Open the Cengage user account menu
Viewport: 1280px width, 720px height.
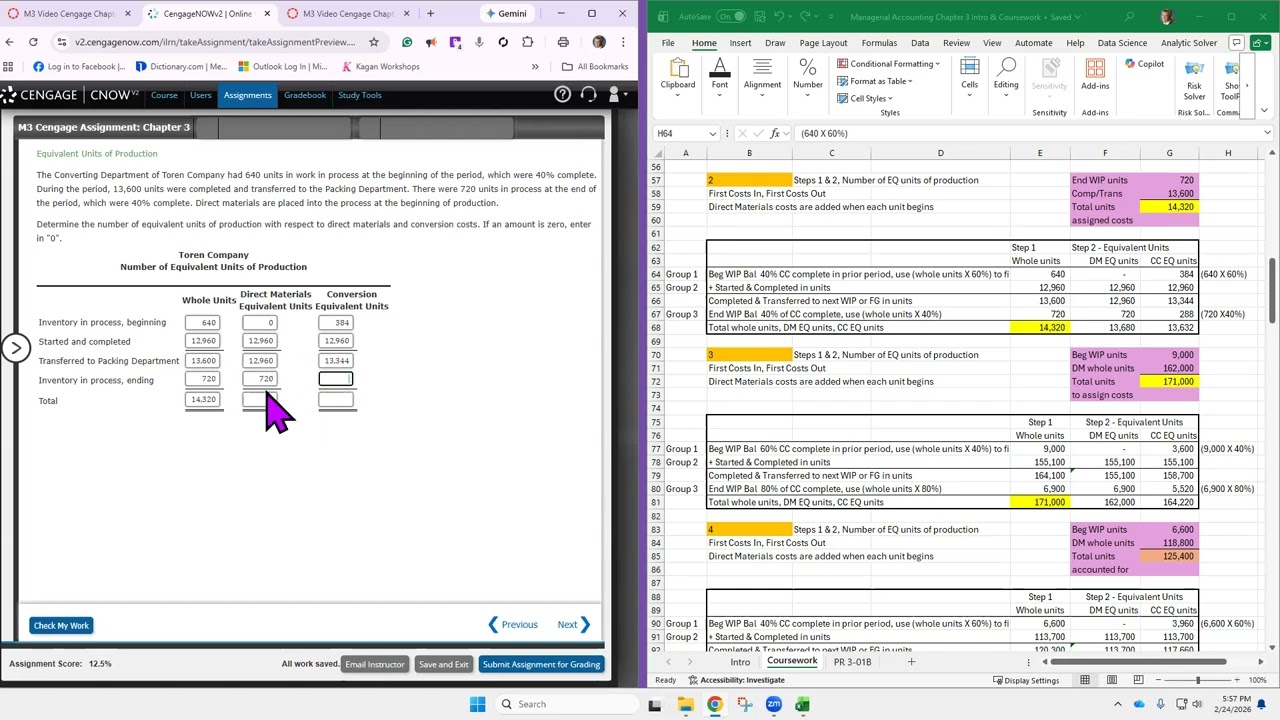coord(617,95)
